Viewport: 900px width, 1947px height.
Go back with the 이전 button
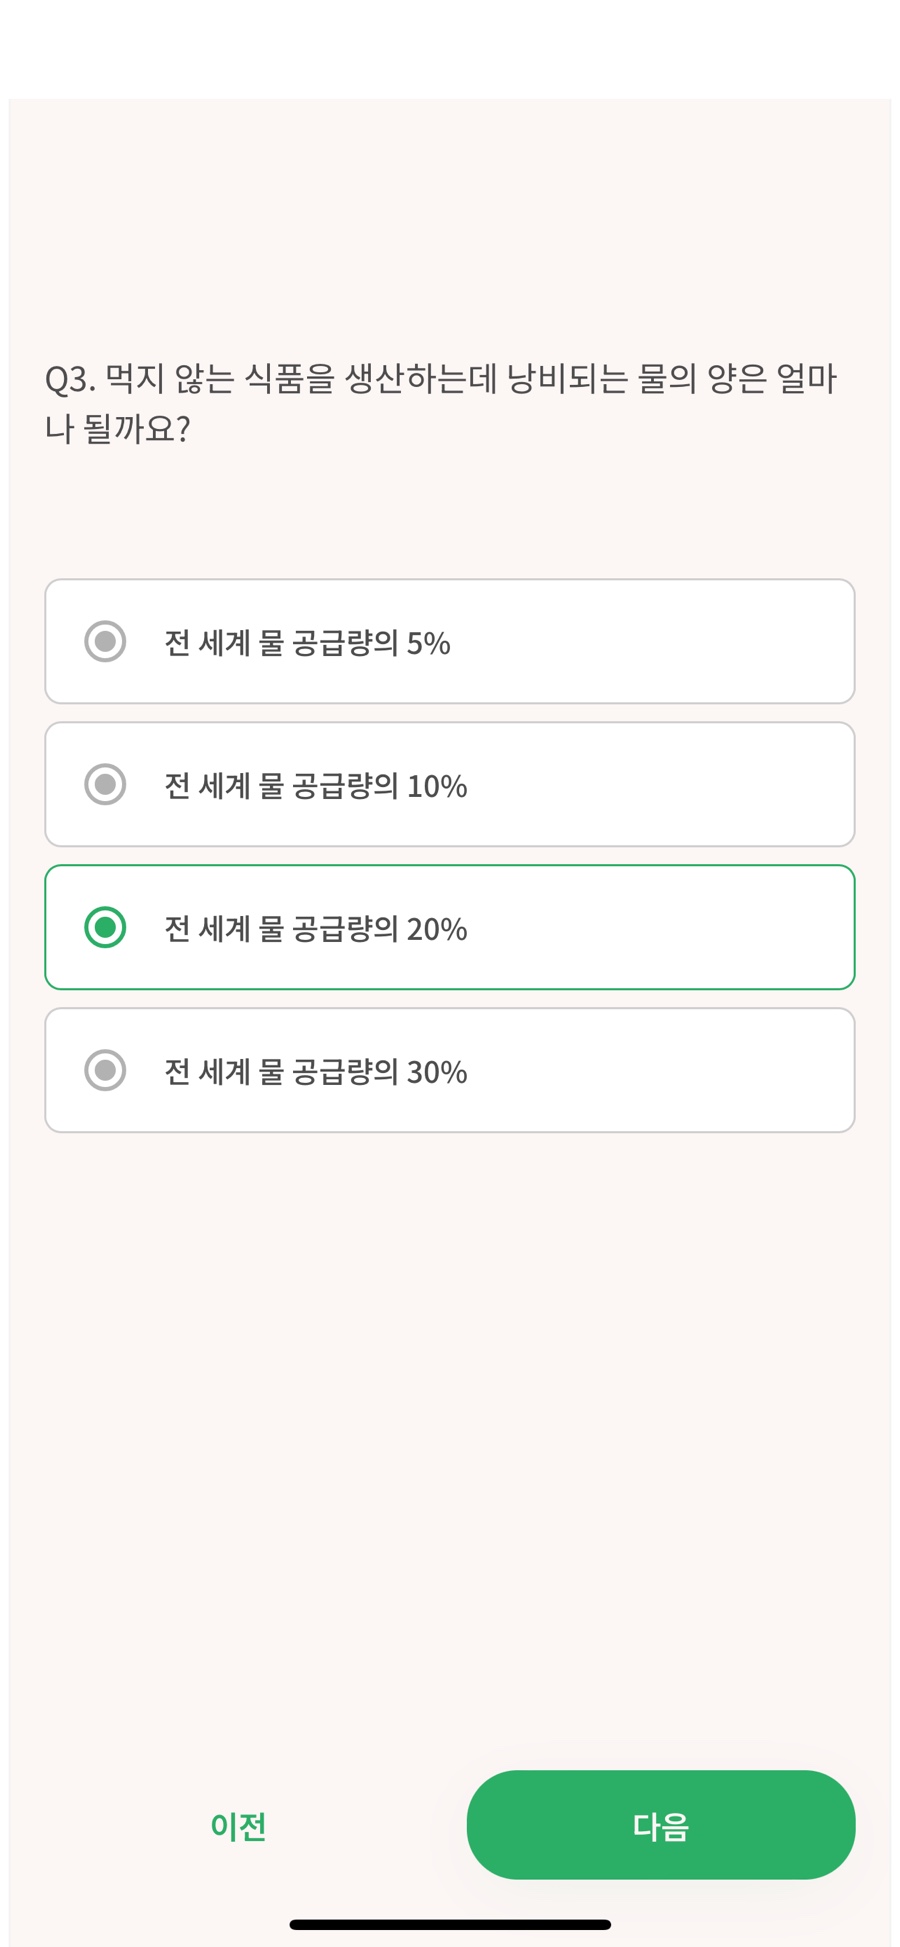238,1826
